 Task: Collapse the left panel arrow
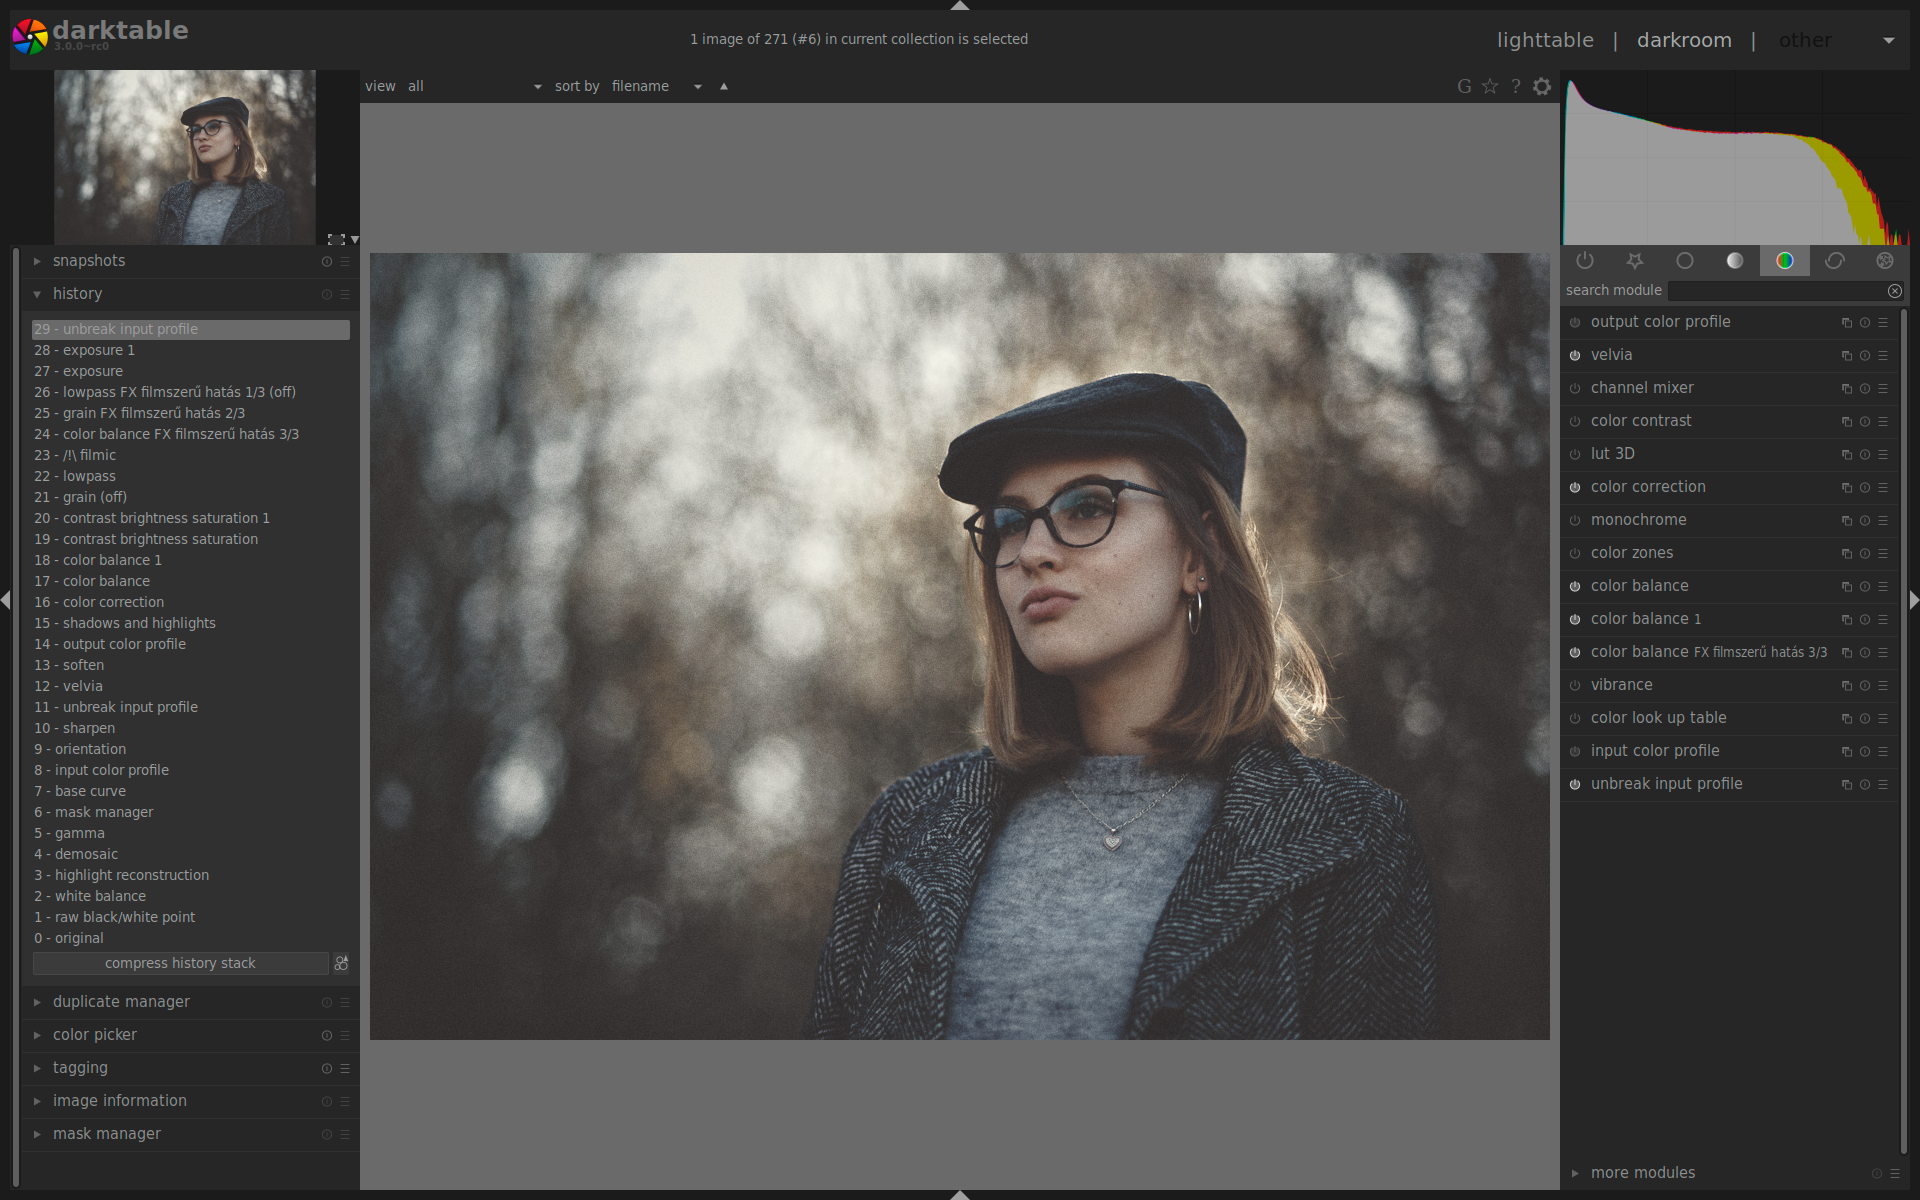[5, 600]
